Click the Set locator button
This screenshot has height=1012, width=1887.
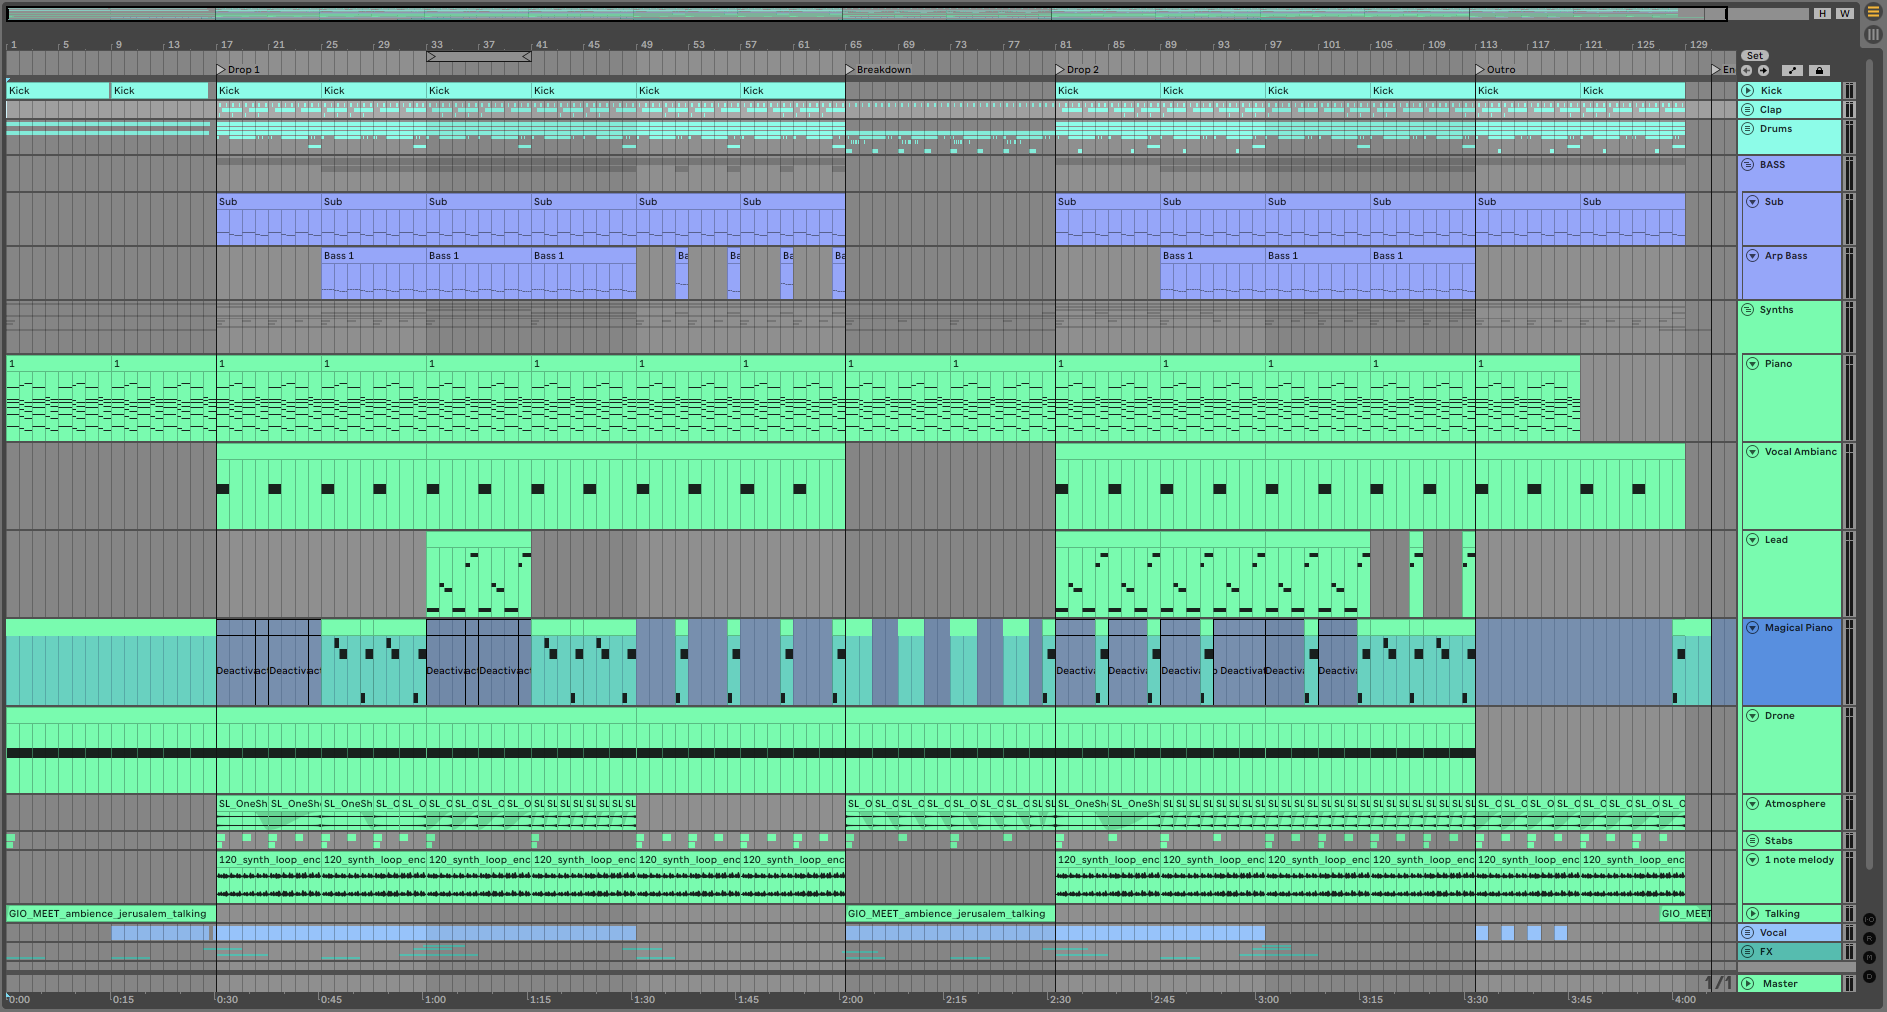[1755, 56]
